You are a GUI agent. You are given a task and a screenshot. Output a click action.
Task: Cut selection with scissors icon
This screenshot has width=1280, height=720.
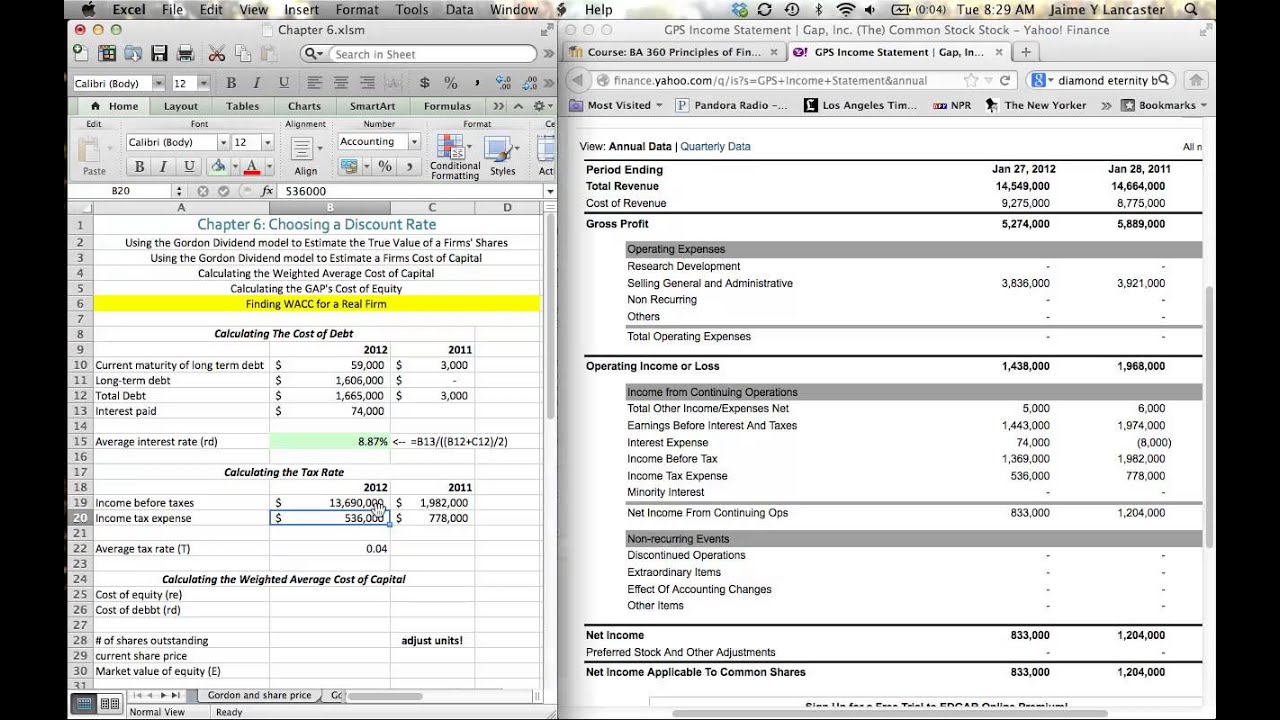[216, 54]
